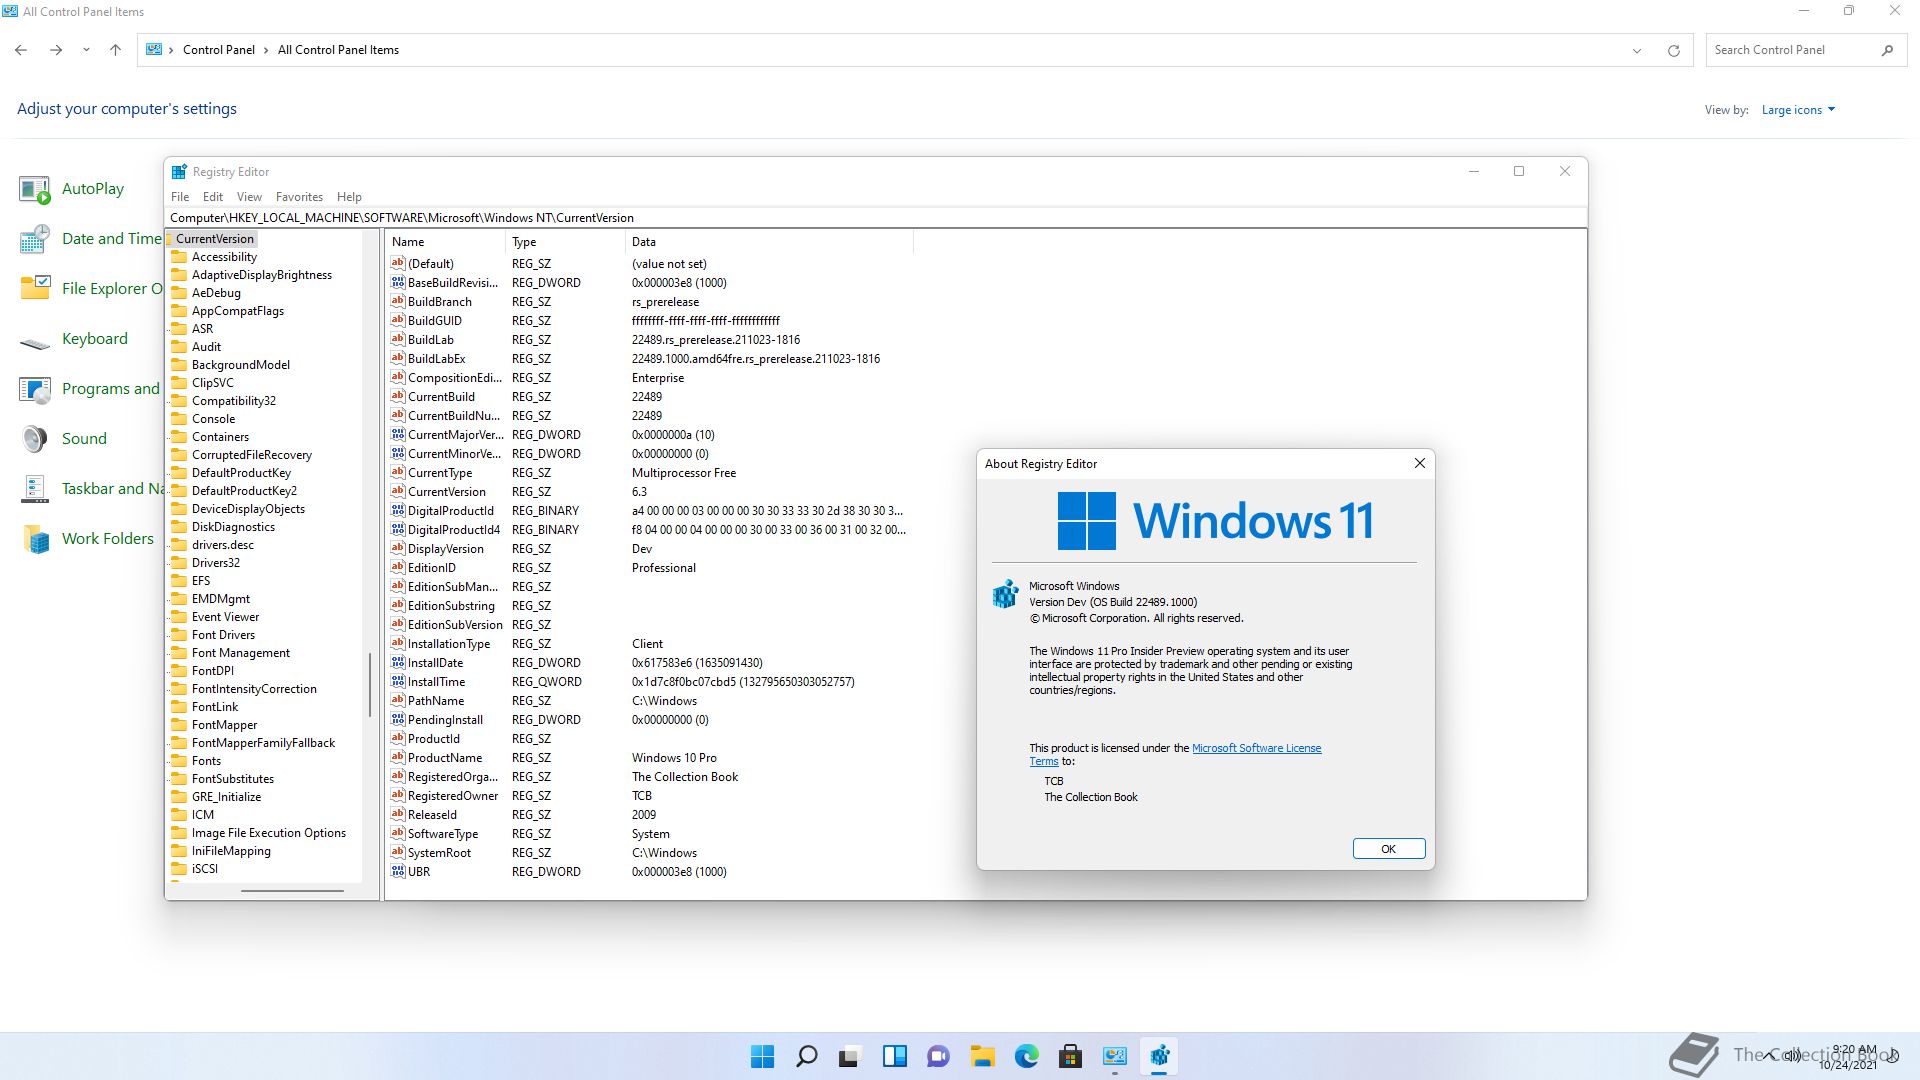Open the Edit menu in Registry Editor

coord(213,197)
